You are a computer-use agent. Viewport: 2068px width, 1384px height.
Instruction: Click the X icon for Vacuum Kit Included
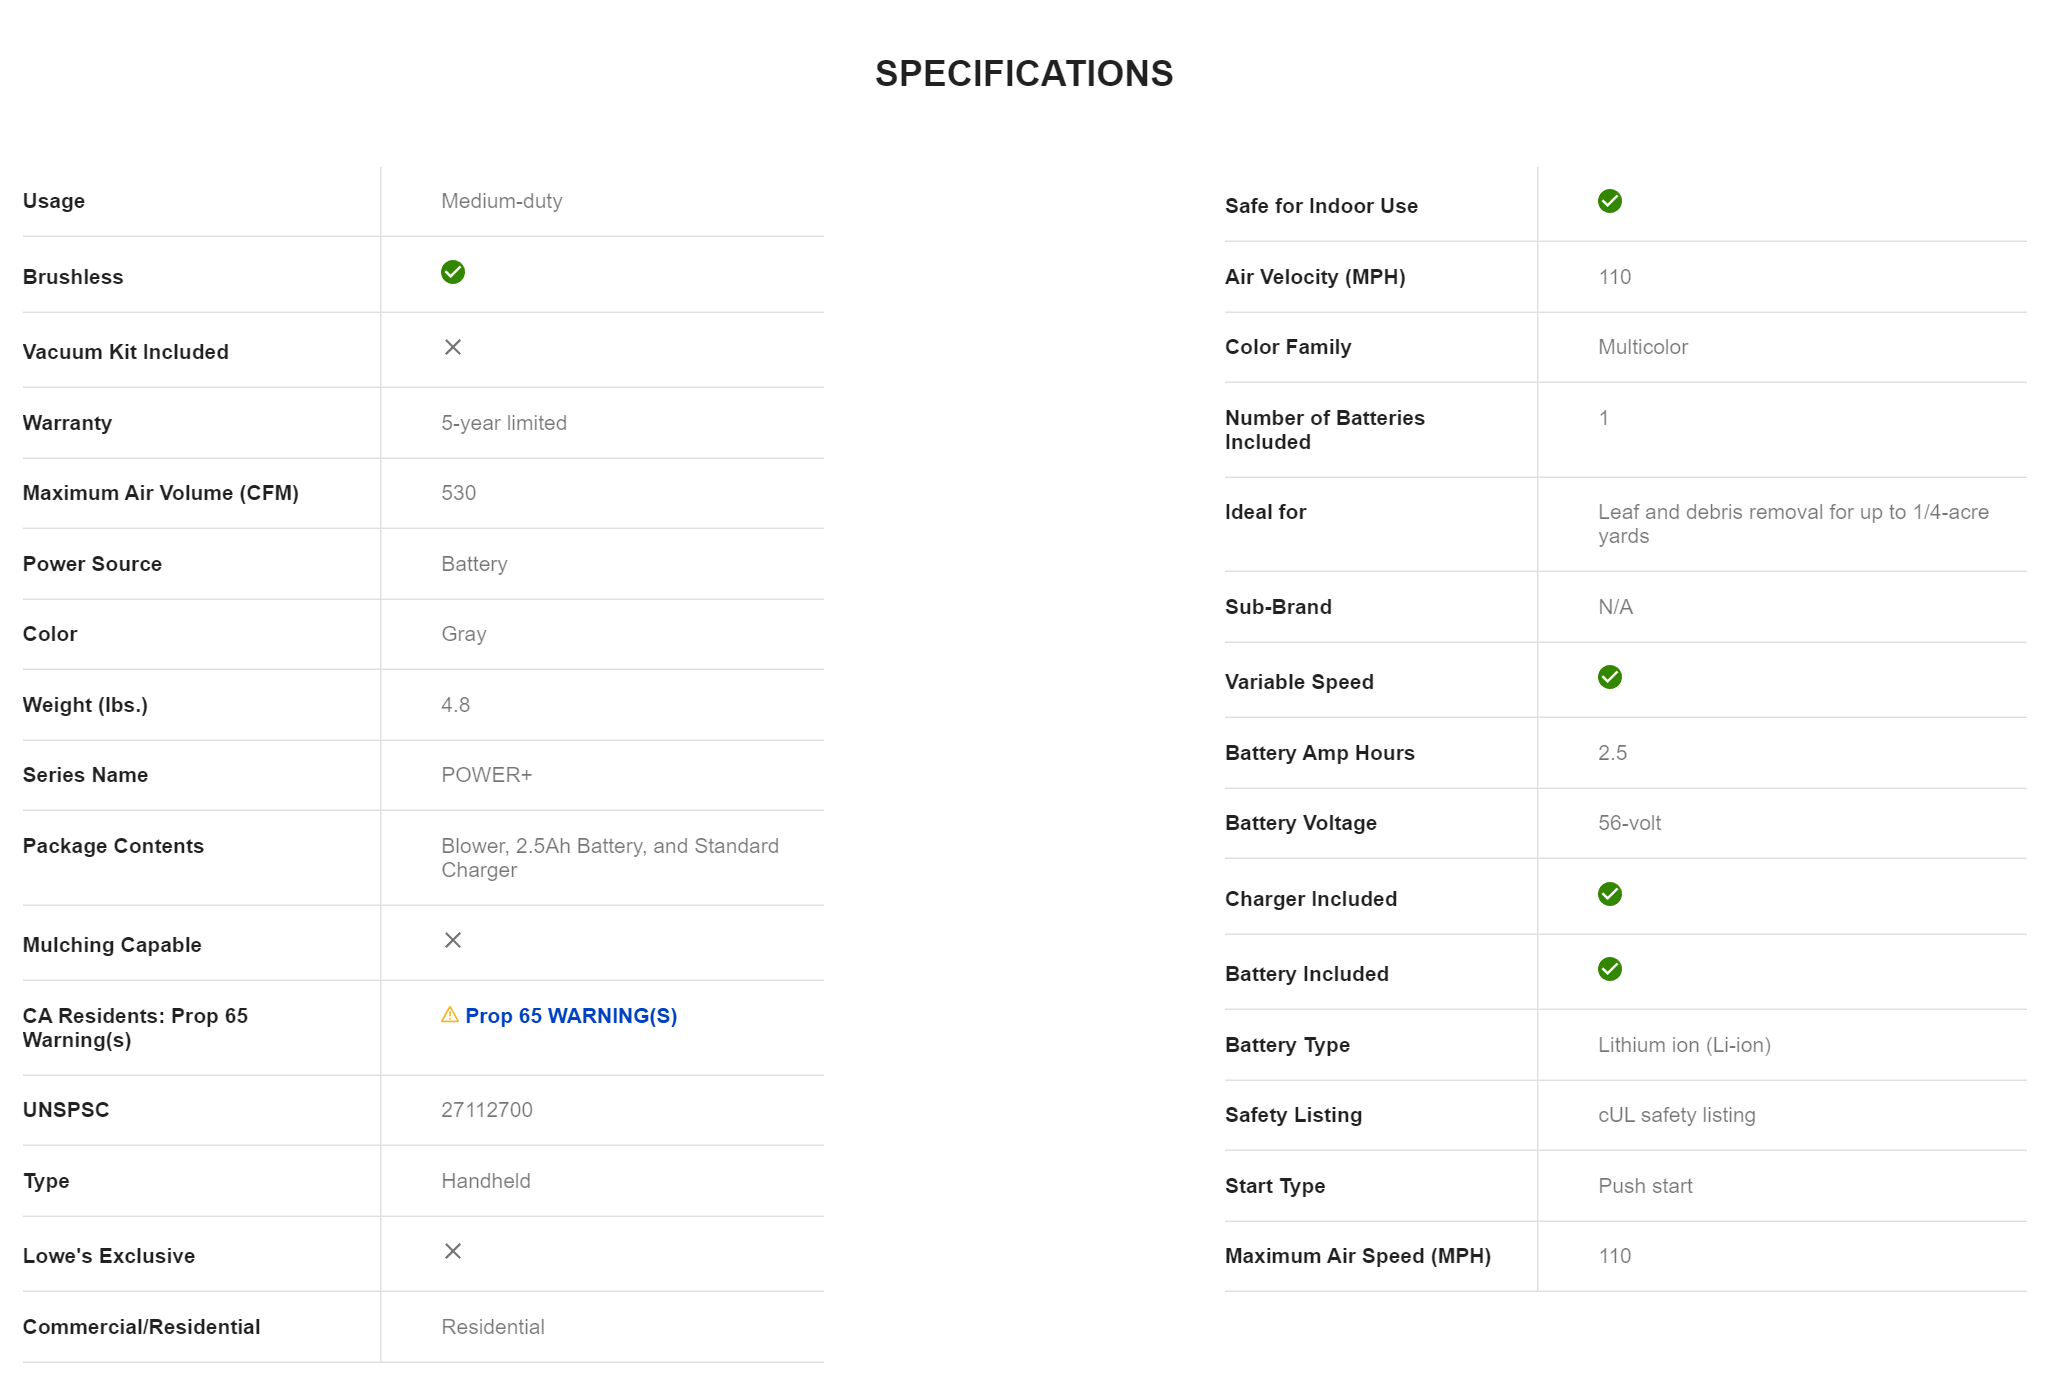(x=453, y=347)
